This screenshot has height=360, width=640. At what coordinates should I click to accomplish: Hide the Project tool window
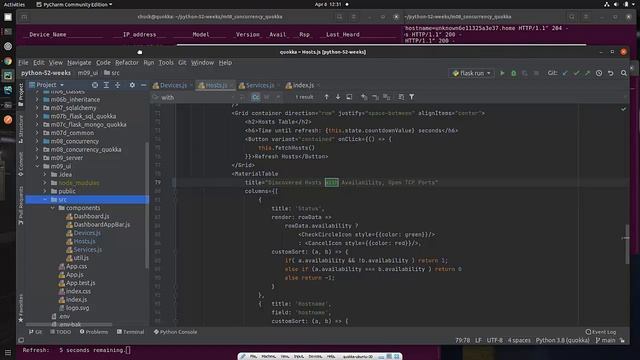143,85
